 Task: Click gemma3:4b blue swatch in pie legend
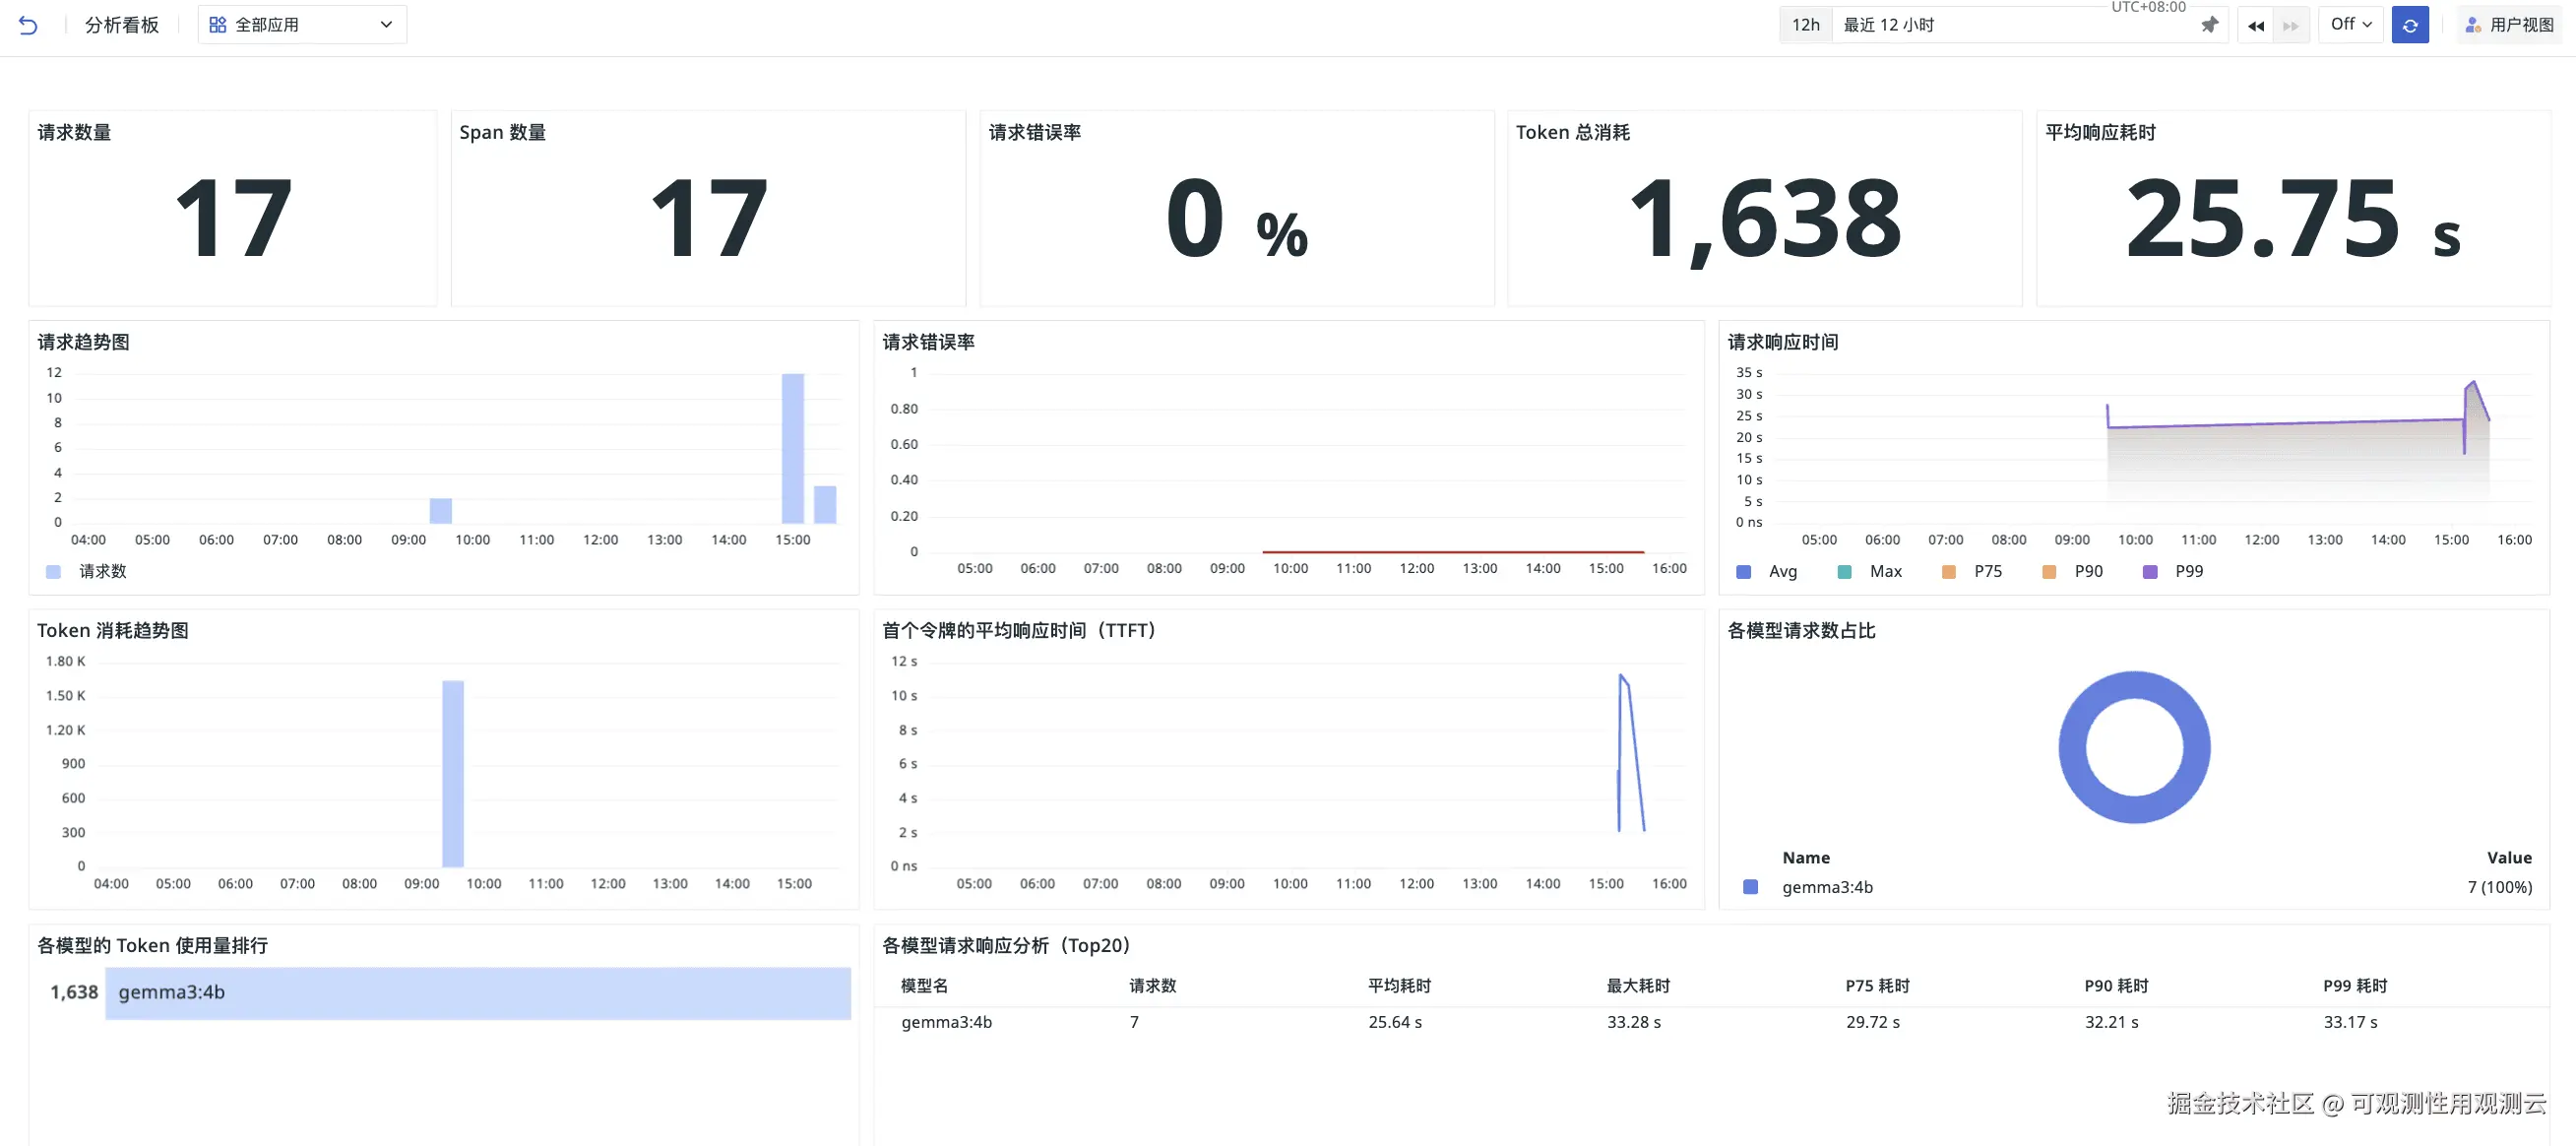point(1750,887)
